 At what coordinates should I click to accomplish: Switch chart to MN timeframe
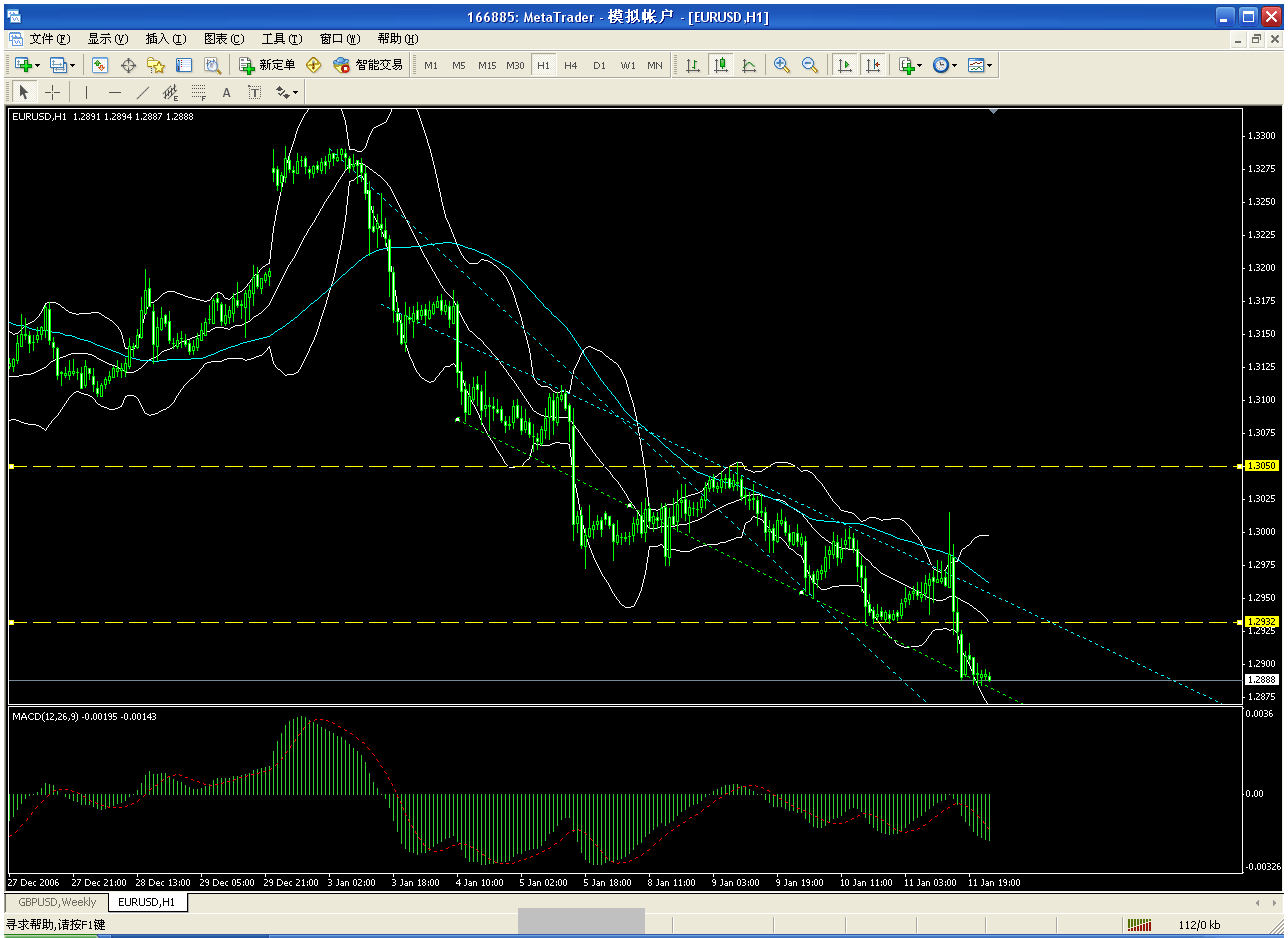[655, 65]
